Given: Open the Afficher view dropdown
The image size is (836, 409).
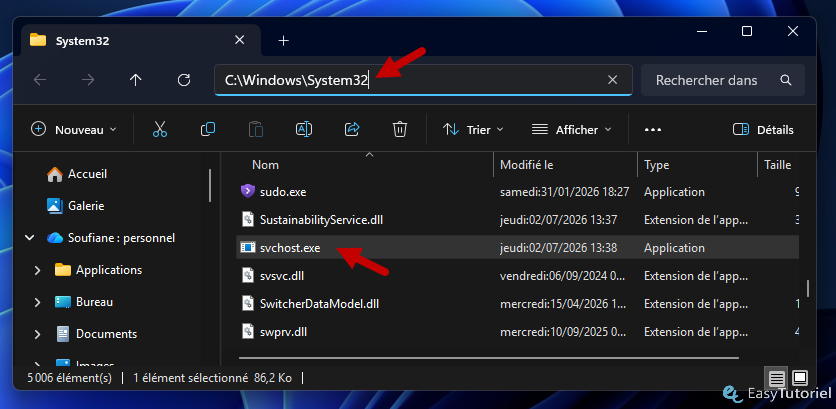Looking at the screenshot, I should pyautogui.click(x=572, y=130).
